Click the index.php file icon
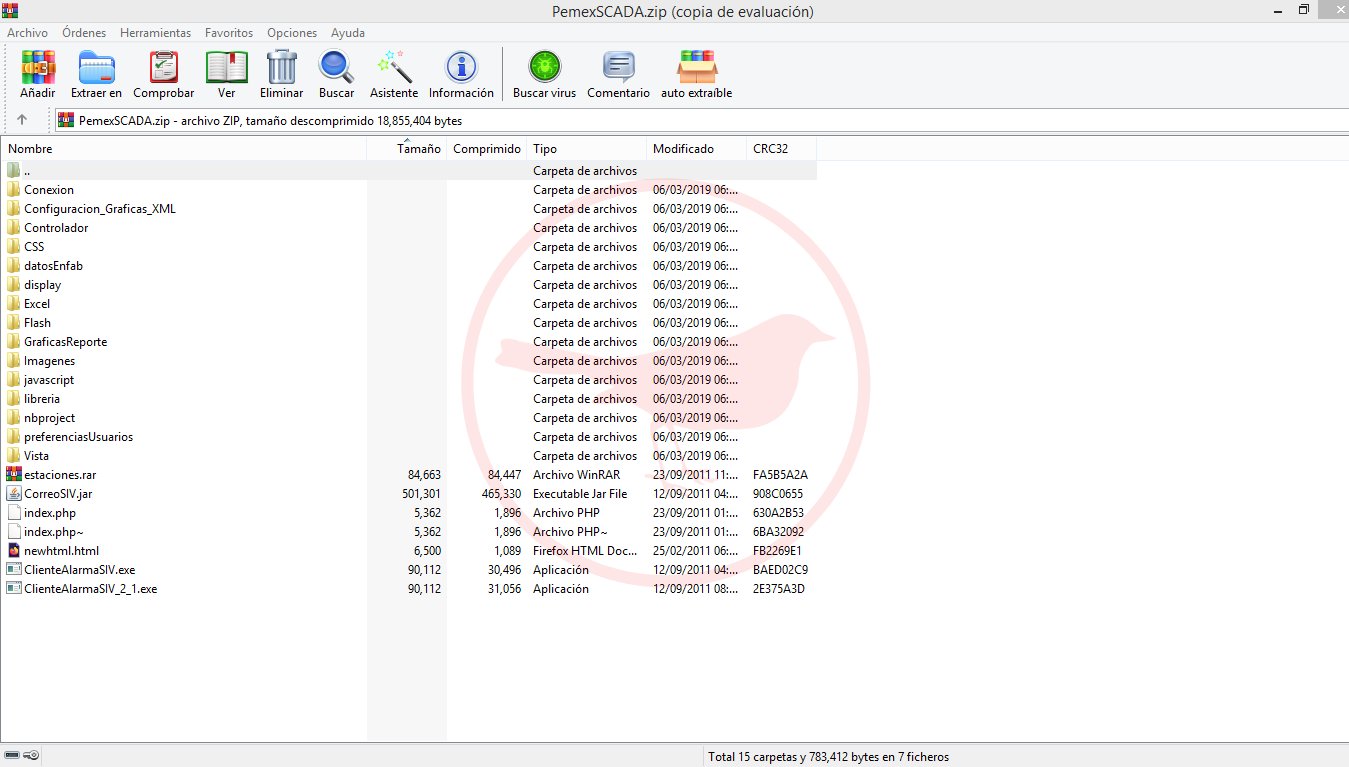 point(13,512)
